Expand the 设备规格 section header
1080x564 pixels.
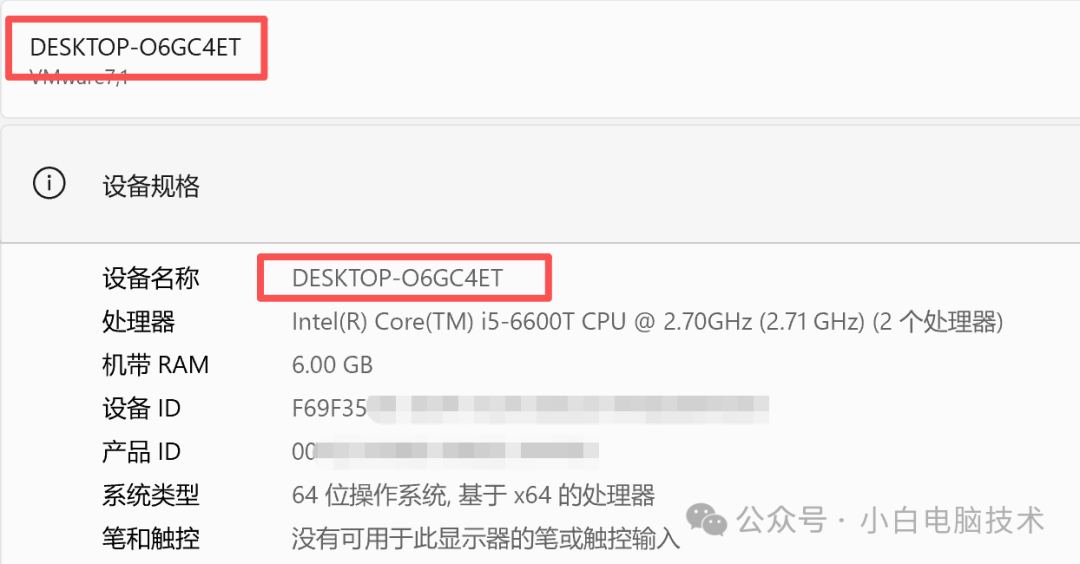(x=540, y=185)
